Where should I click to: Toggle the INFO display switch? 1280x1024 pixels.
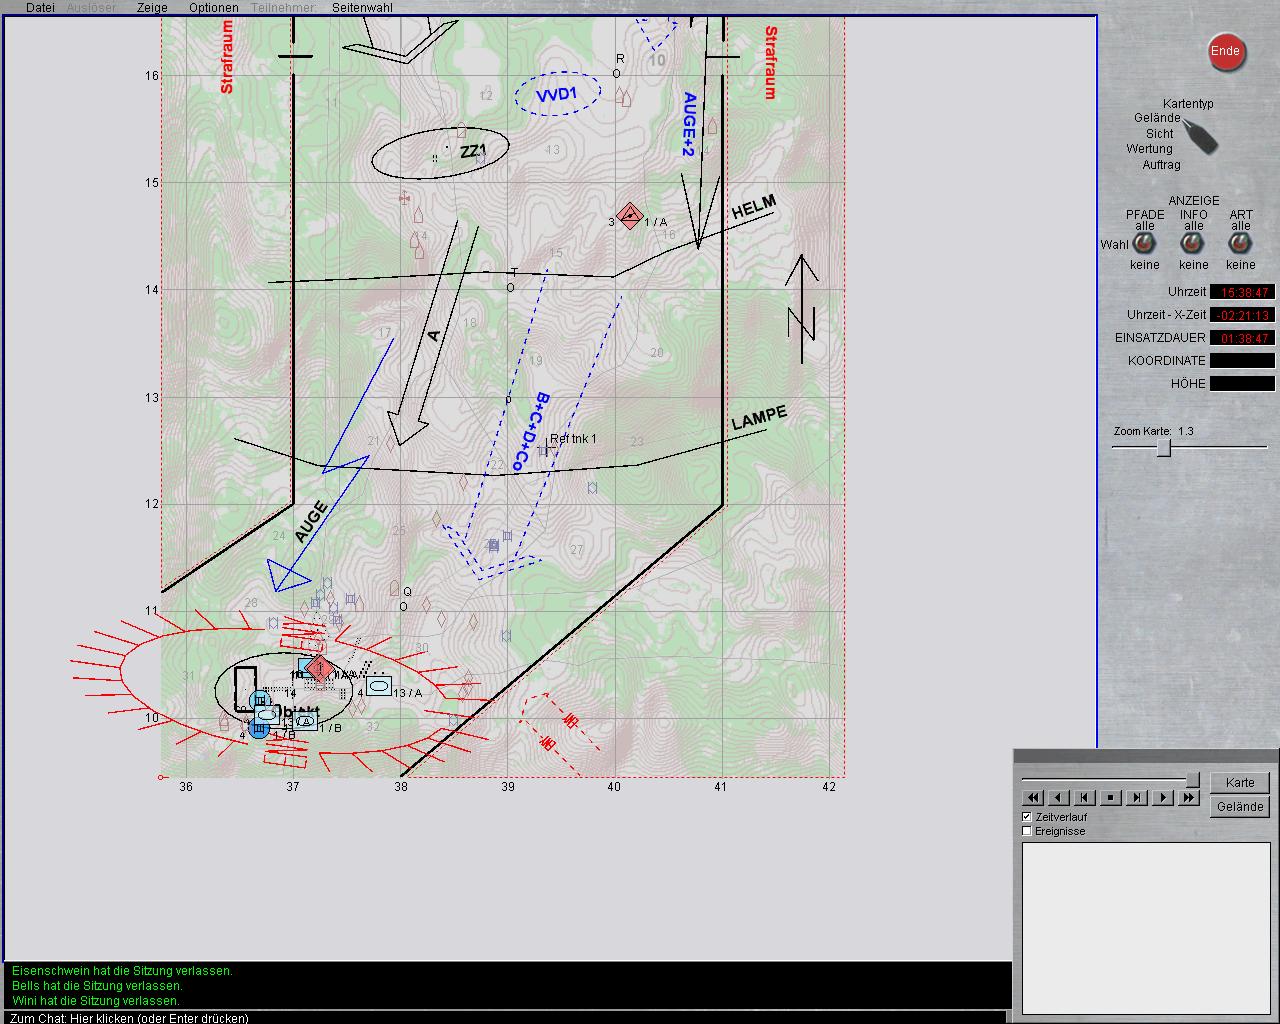click(1193, 244)
